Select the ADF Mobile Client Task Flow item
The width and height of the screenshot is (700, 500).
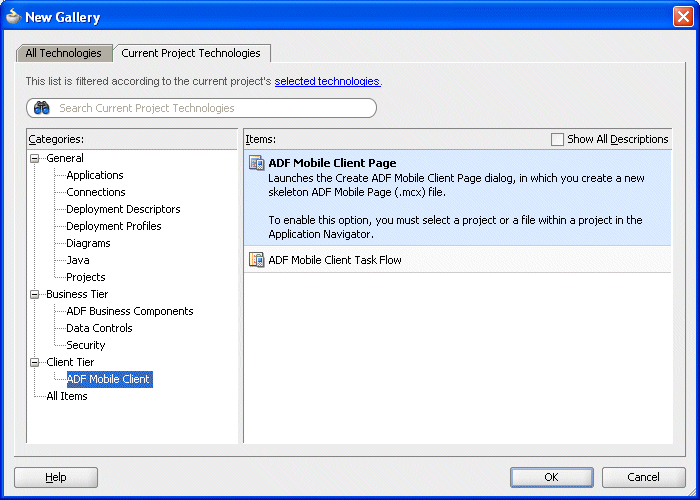coord(458,260)
